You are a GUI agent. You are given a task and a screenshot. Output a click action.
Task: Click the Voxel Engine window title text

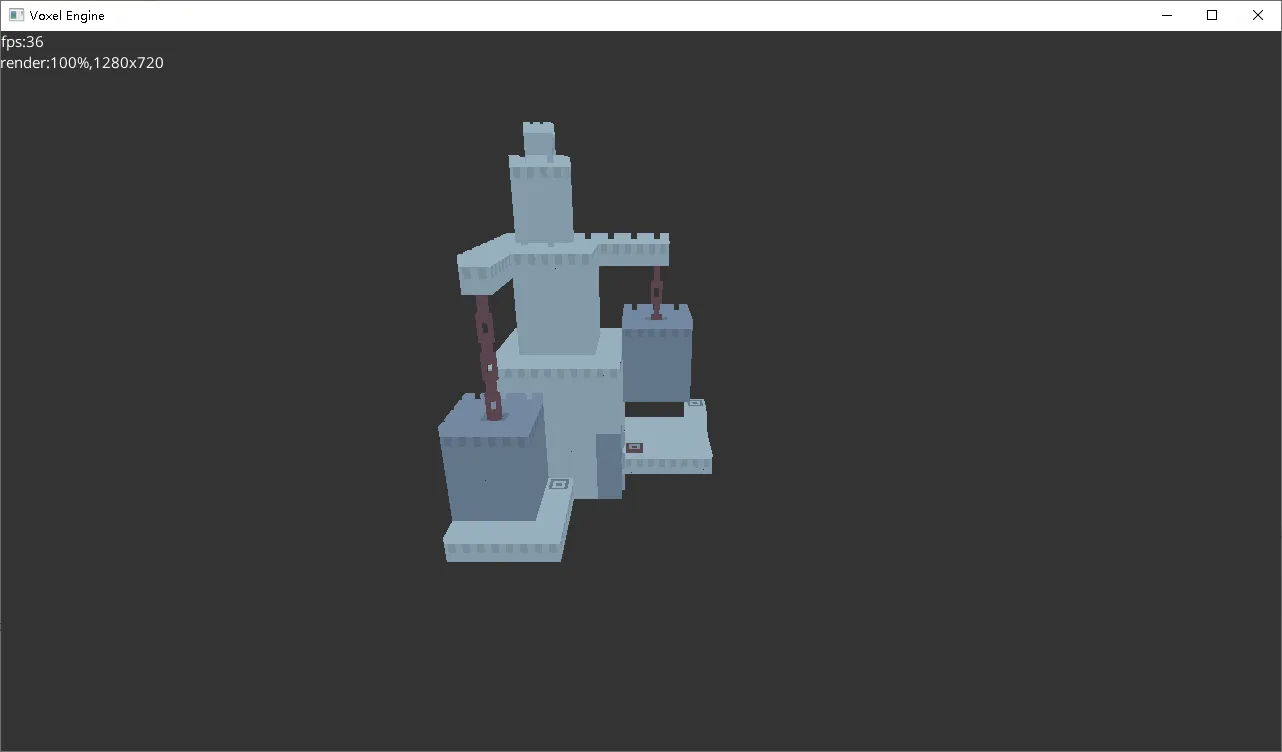[x=67, y=15]
